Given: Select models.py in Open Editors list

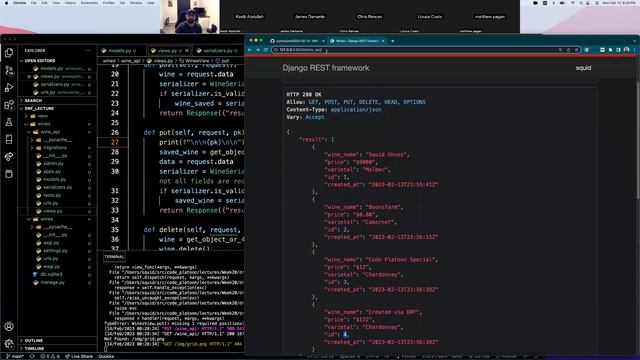Looking at the screenshot, I should coord(57,69).
